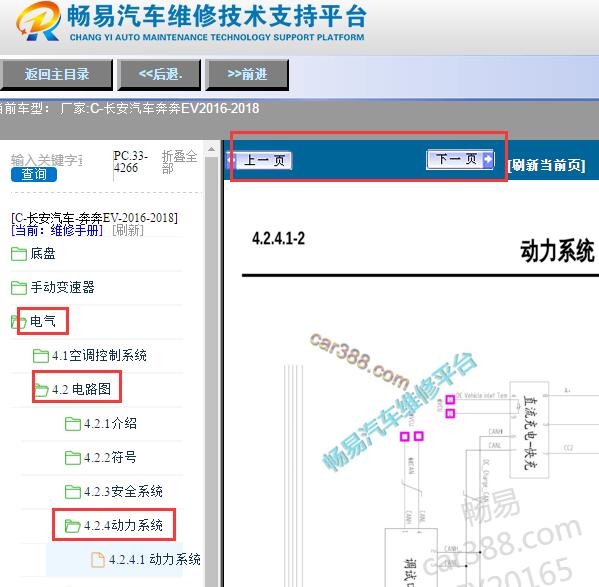Click the 下一页 next page button
The height and width of the screenshot is (587, 599).
pos(460,160)
